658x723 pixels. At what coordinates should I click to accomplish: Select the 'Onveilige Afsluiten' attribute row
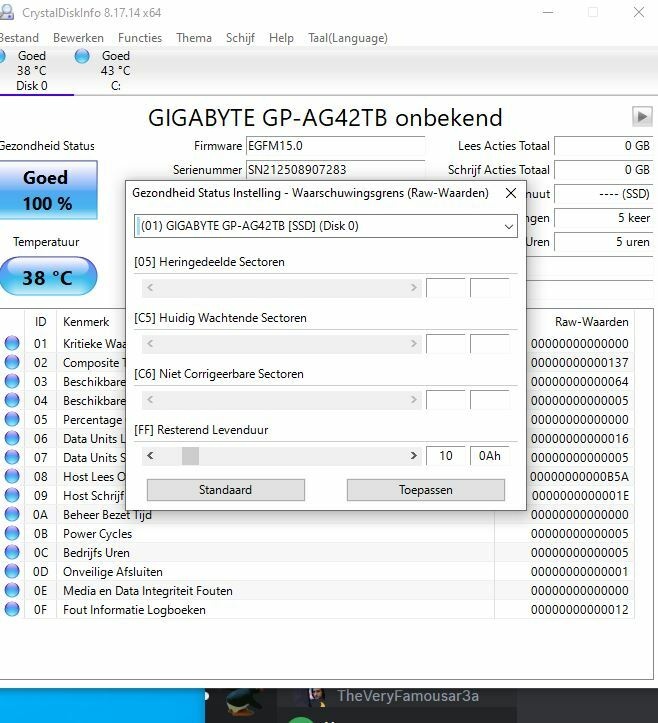317,571
